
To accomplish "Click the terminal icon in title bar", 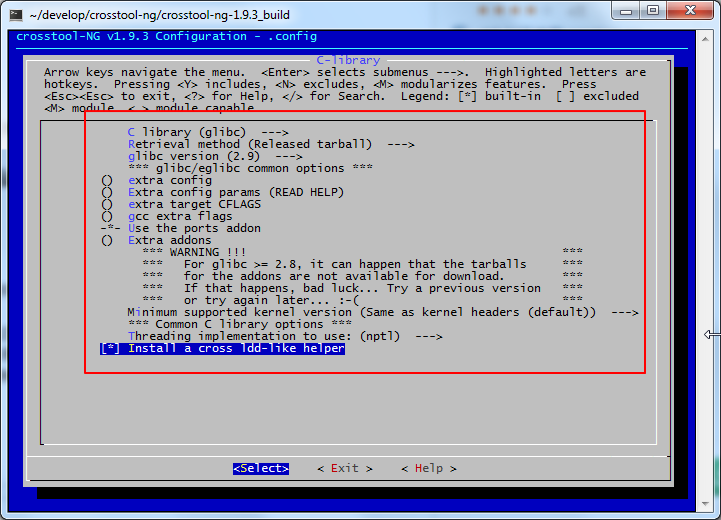I will click(16, 15).
